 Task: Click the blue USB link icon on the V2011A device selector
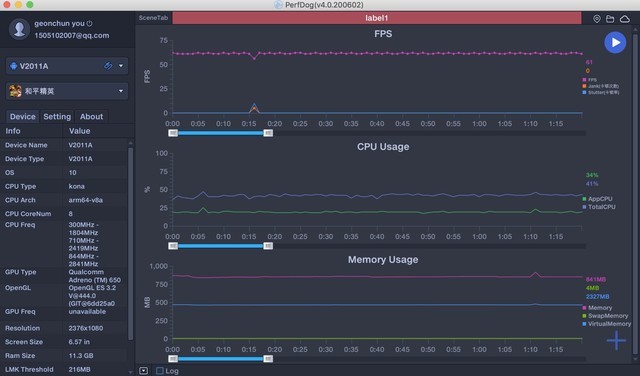[x=108, y=66]
